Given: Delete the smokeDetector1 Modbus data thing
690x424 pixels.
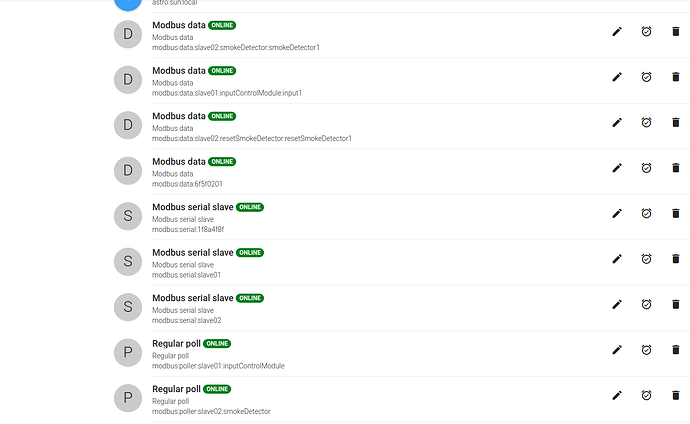Looking at the screenshot, I should pyautogui.click(x=675, y=32).
